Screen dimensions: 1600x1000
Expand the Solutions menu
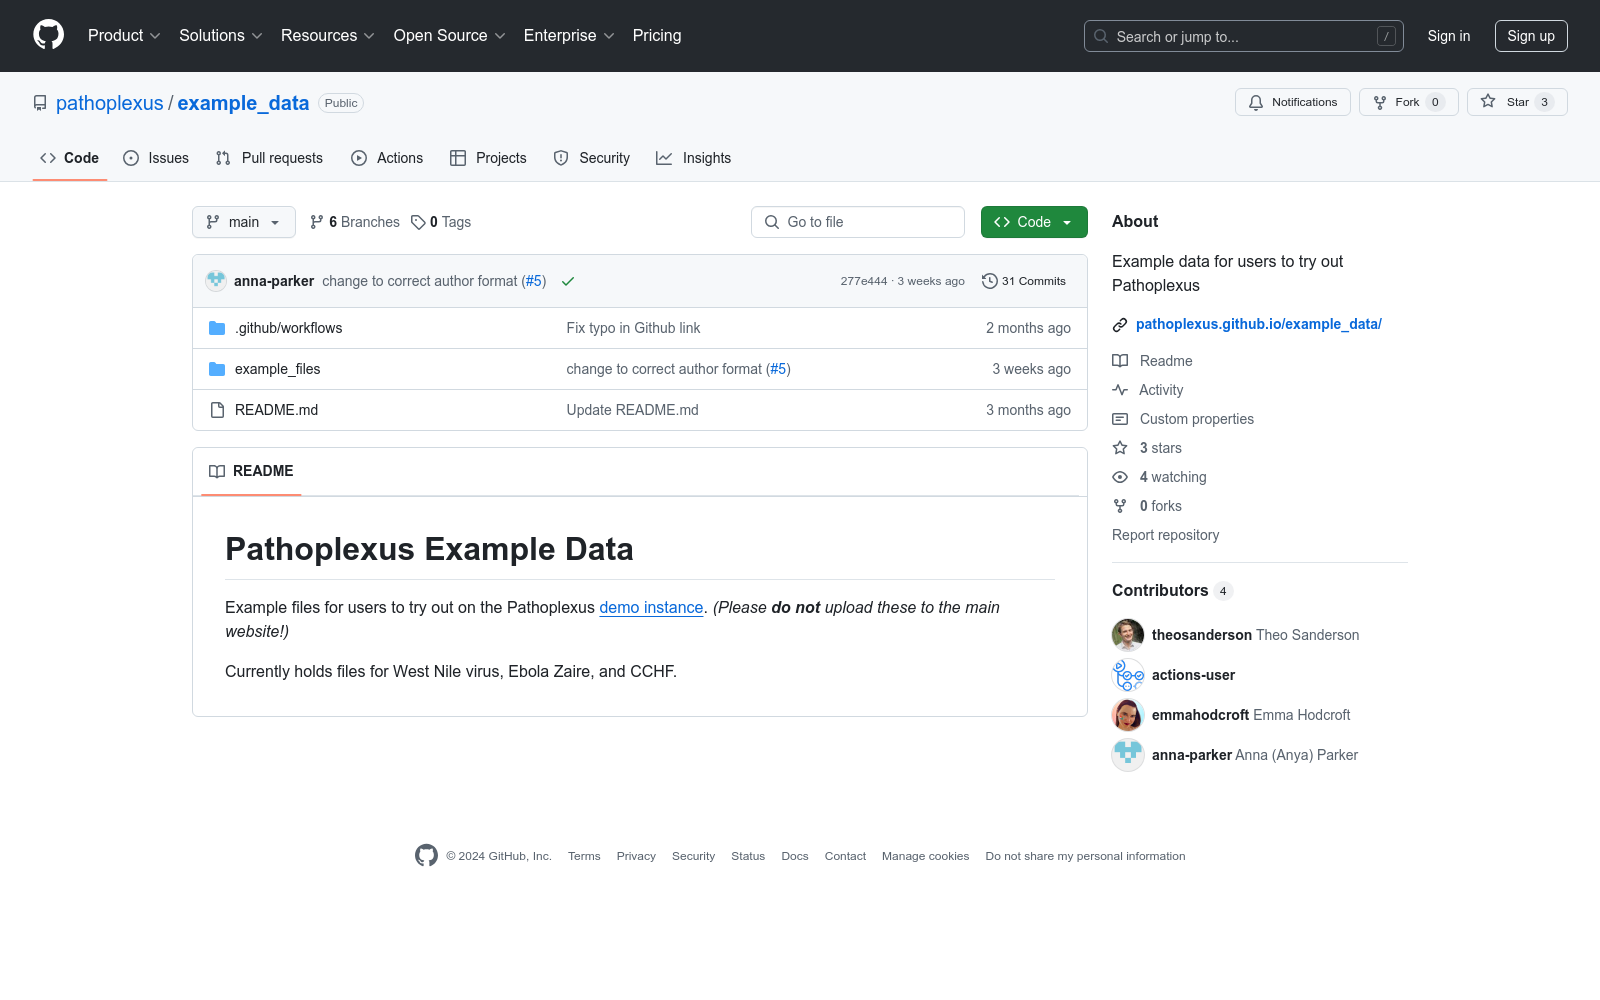[x=221, y=36]
